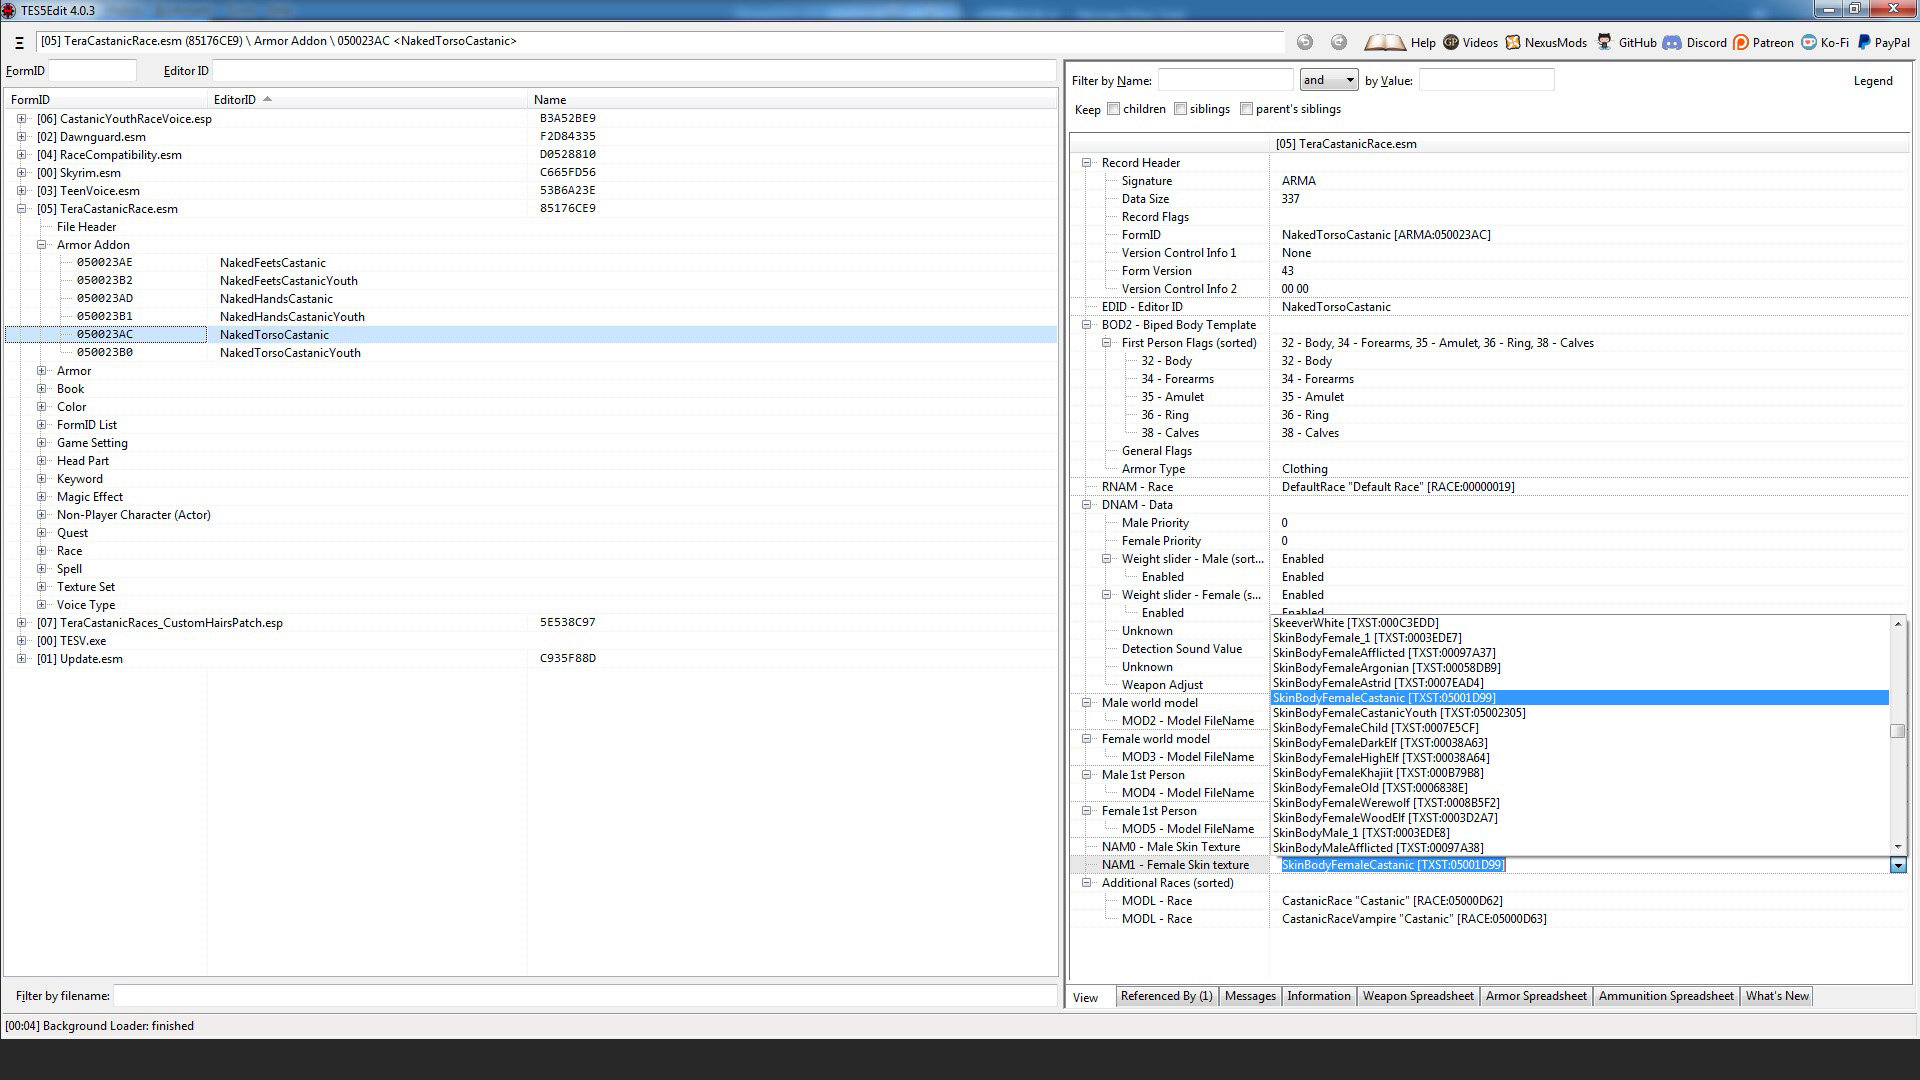Switch to the Weapon Spreadsheet tab
The height and width of the screenshot is (1080, 1920).
click(x=1418, y=996)
